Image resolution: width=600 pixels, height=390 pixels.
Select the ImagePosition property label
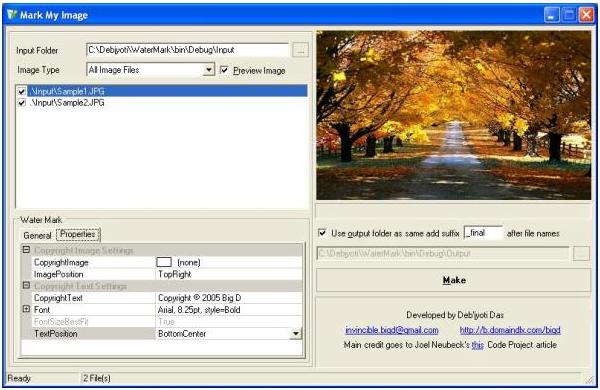(59, 274)
